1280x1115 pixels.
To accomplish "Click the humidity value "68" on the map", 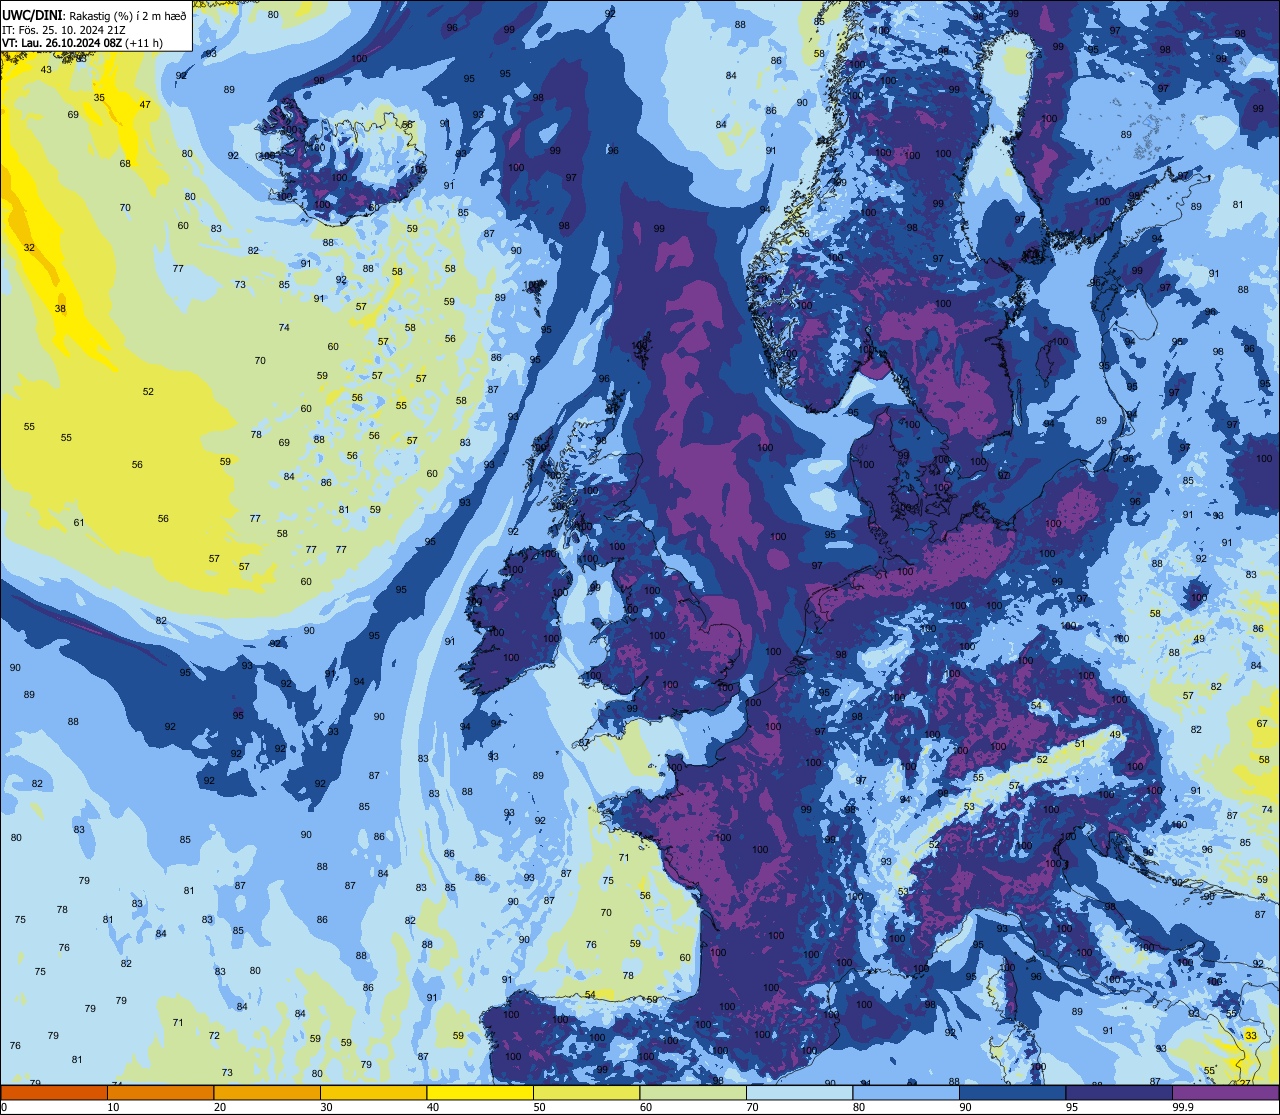I will [125, 164].
